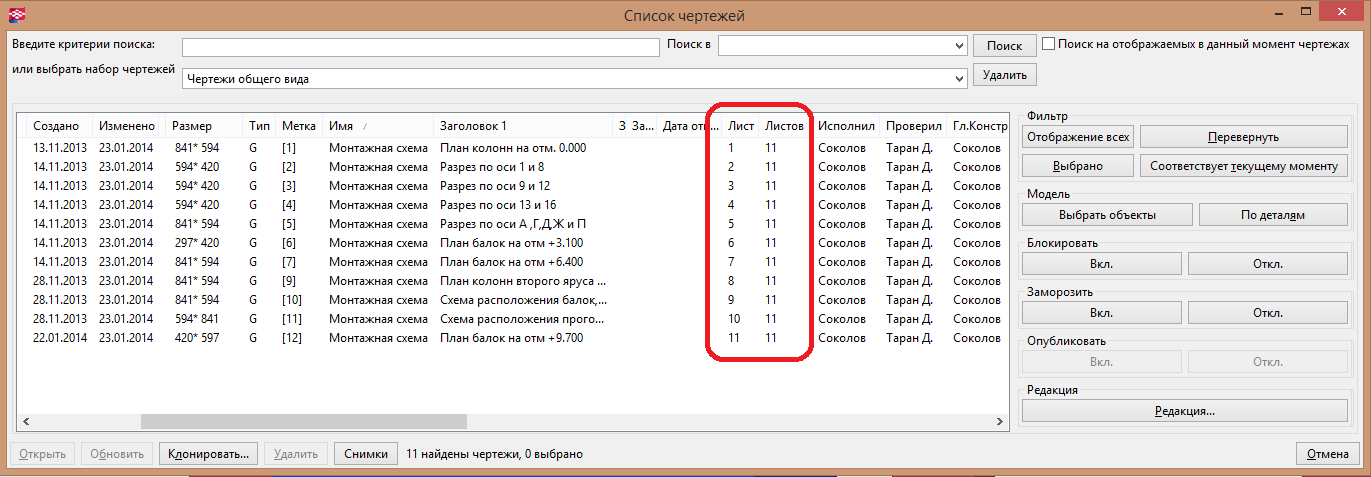
Task: Click the Tekla application icon in title bar
Action: point(16,15)
